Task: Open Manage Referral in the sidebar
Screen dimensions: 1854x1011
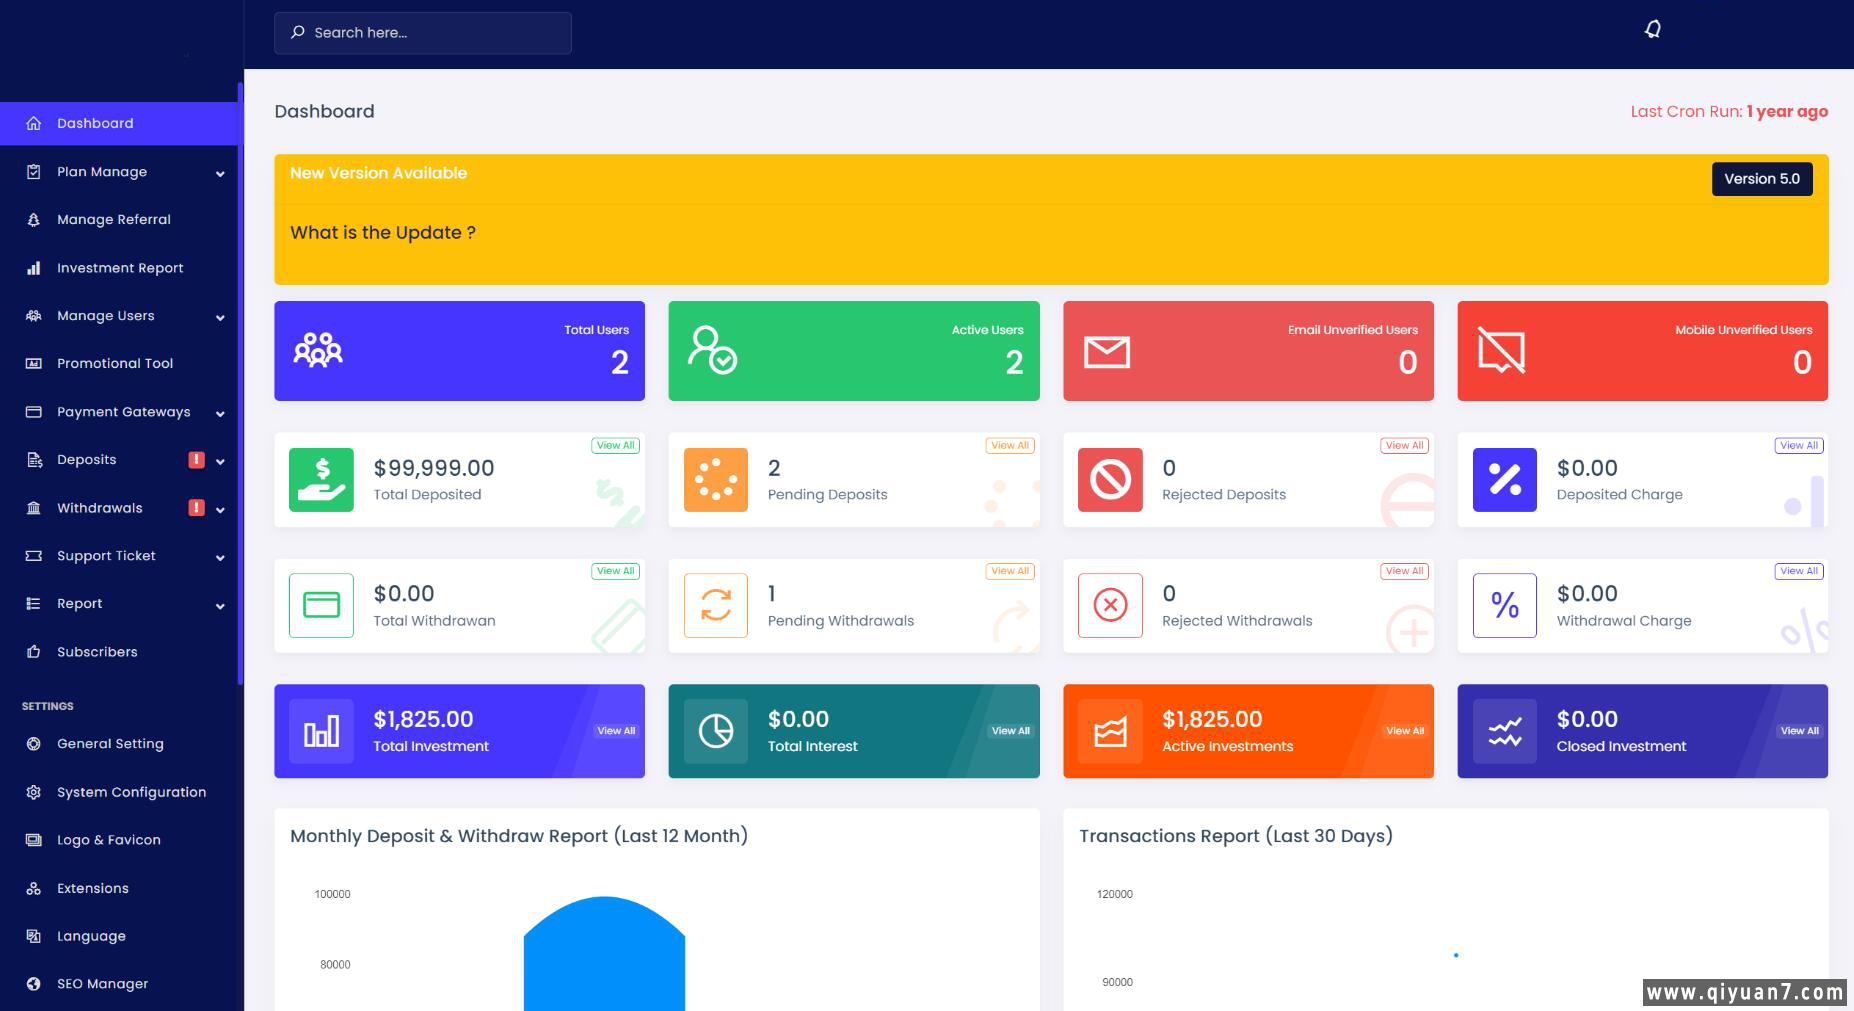Action: [x=113, y=220]
